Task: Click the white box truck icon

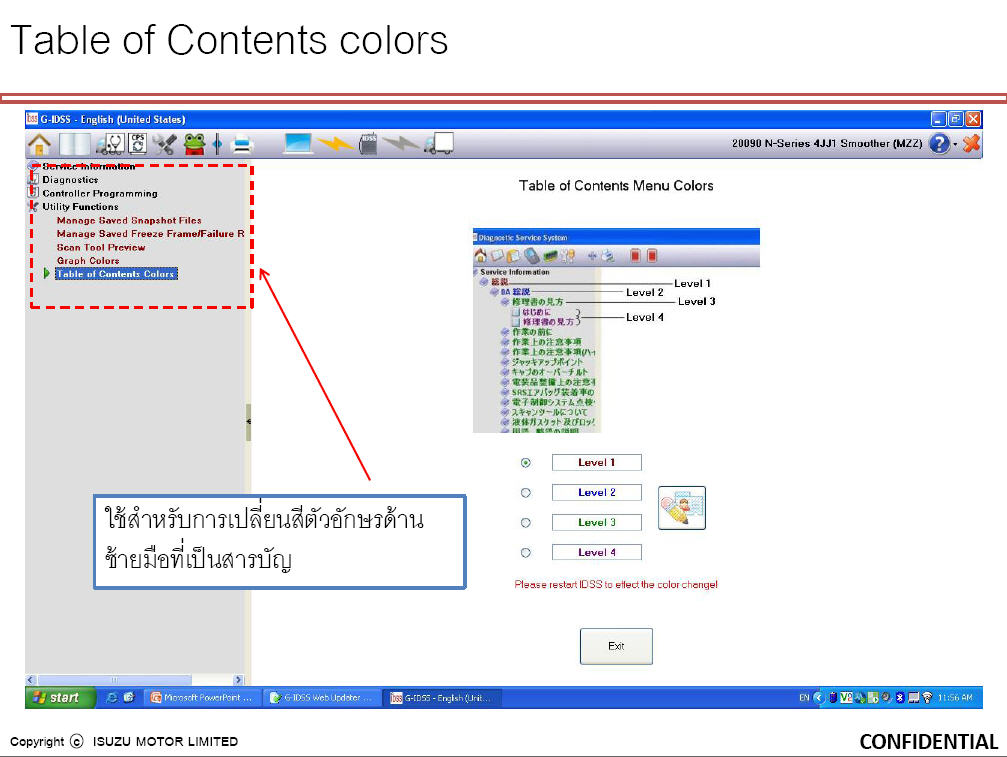Action: [439, 144]
